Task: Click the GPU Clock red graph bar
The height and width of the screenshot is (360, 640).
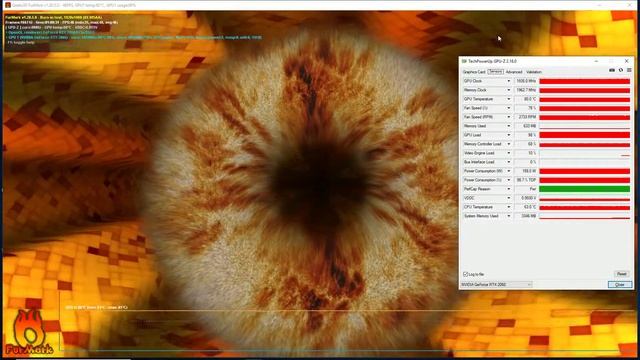Action: 584,81
